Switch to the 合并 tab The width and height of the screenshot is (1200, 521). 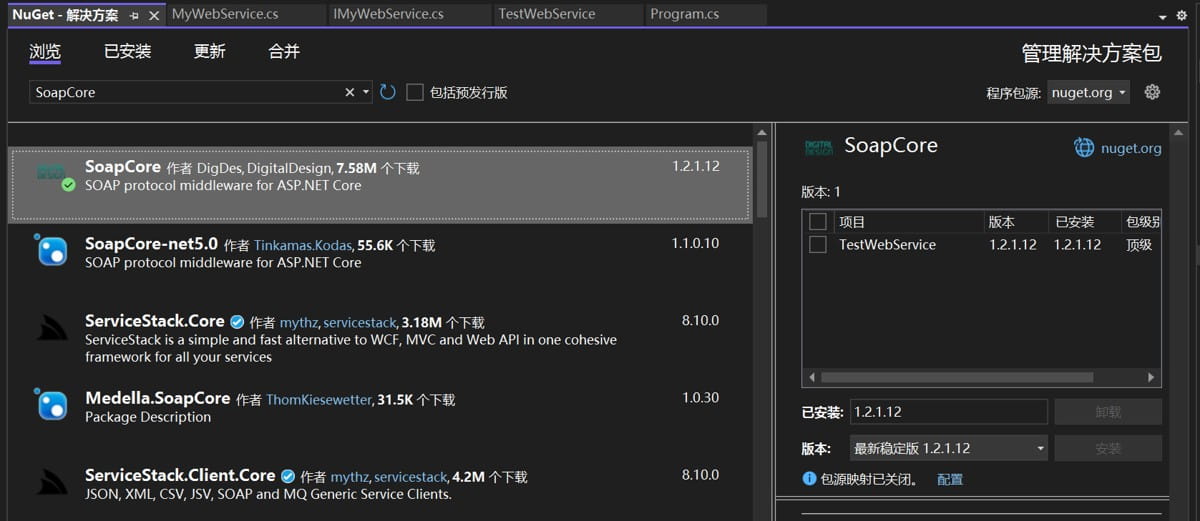point(284,51)
